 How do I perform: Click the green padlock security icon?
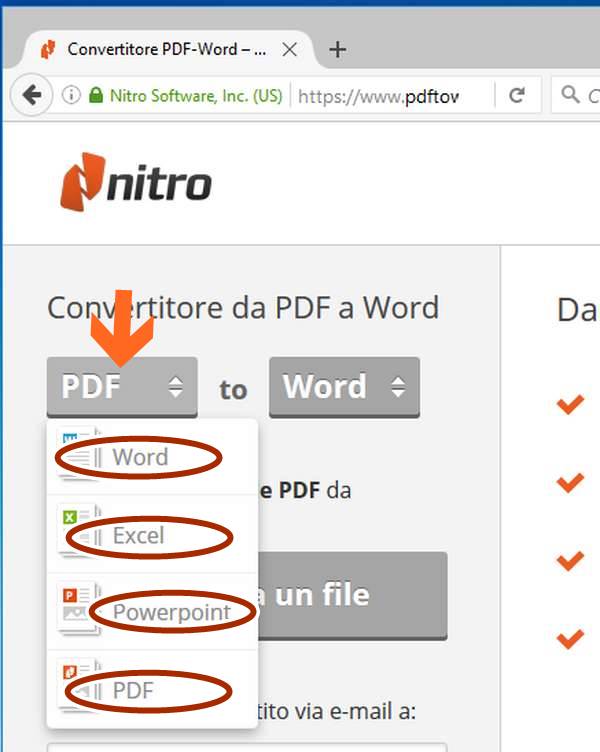click(96, 95)
